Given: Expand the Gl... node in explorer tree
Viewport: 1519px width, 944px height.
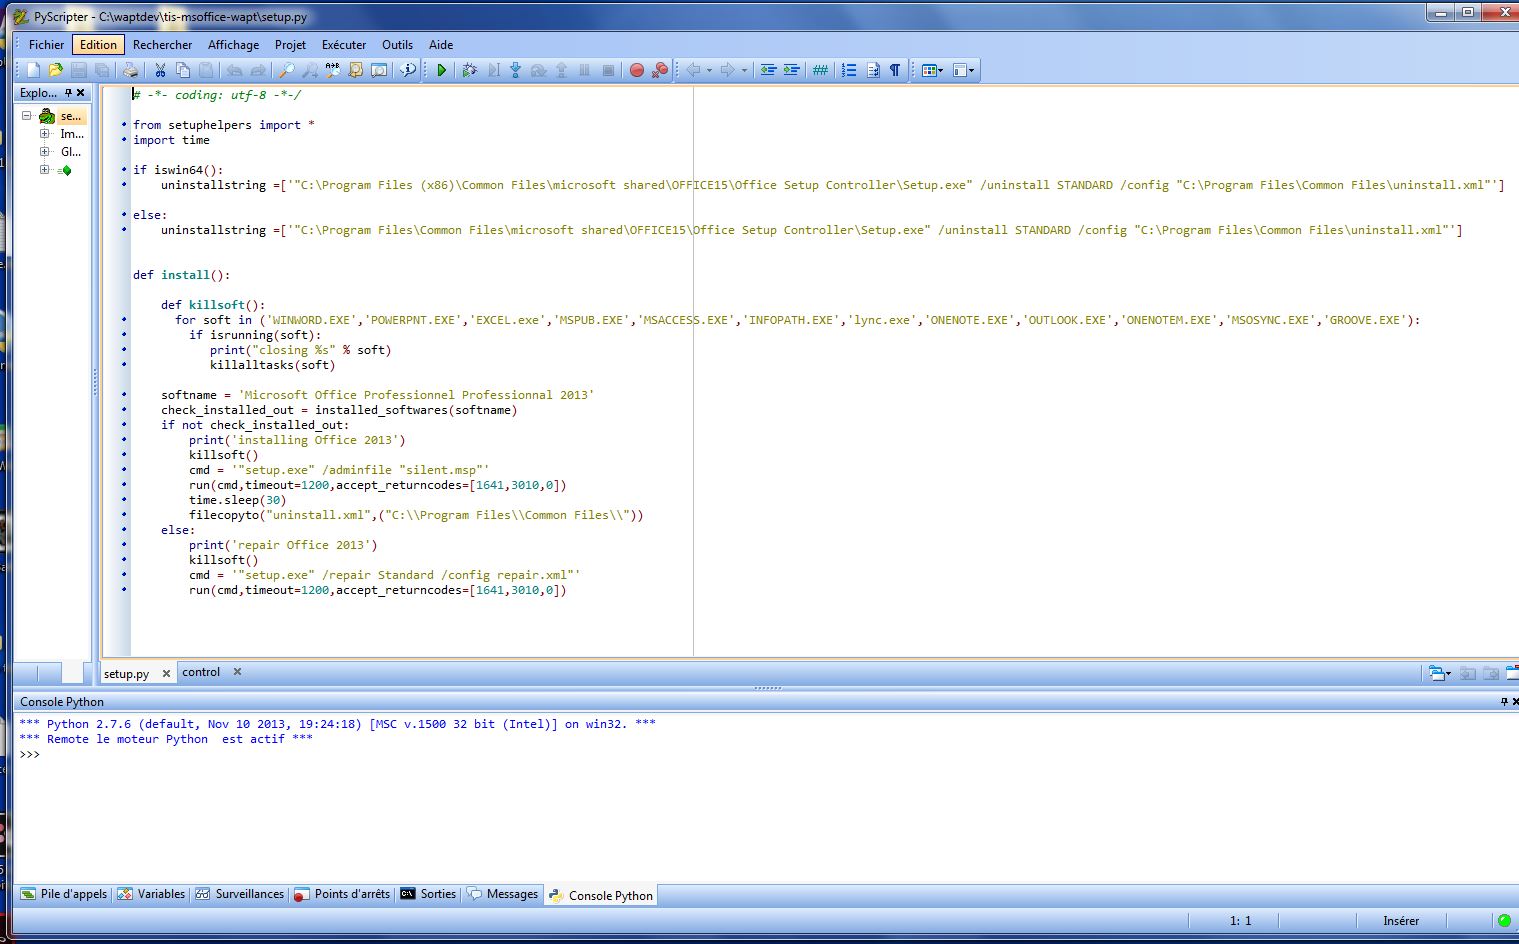Looking at the screenshot, I should tap(44, 151).
